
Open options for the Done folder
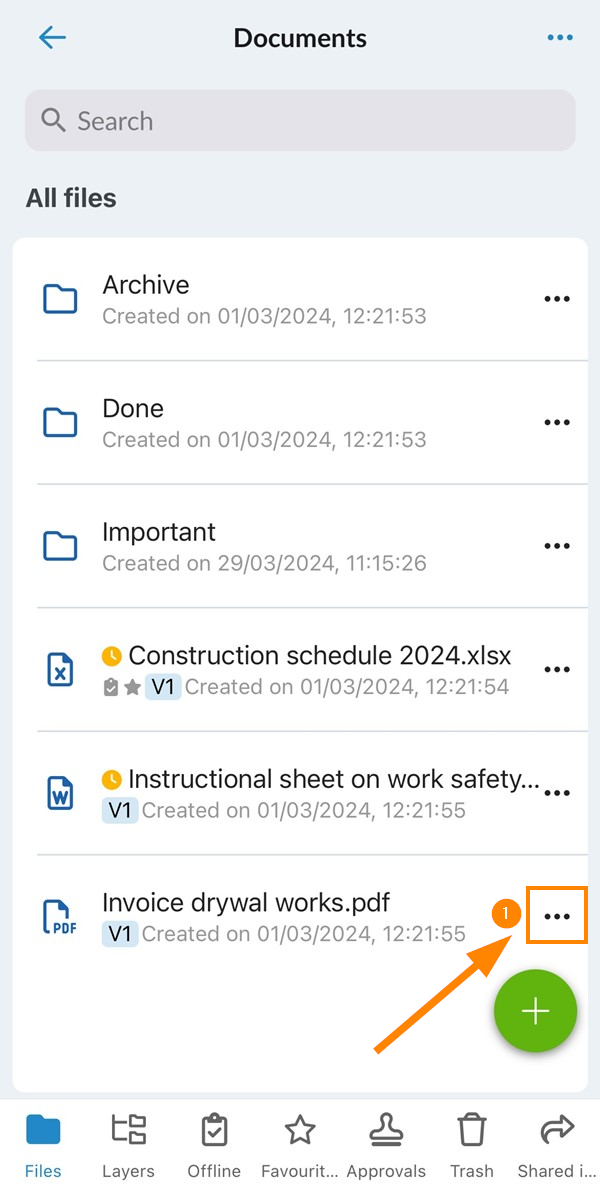556,423
